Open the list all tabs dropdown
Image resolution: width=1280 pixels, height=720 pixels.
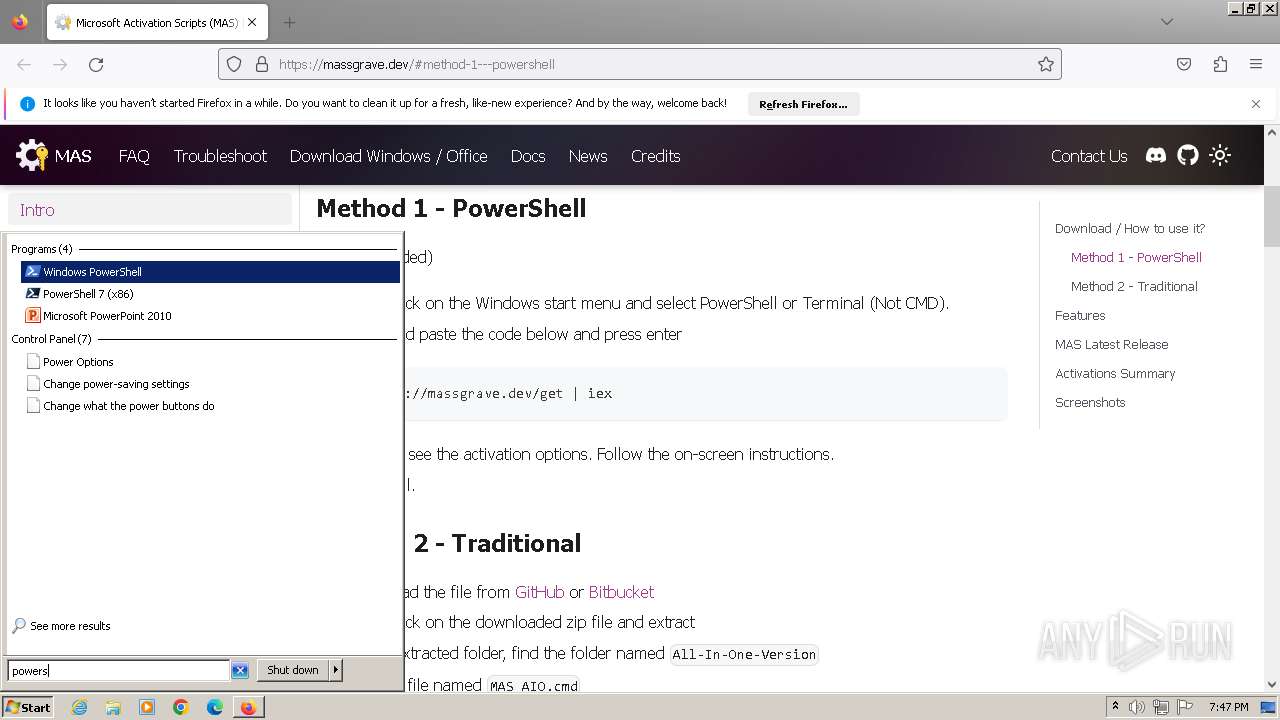1167,22
